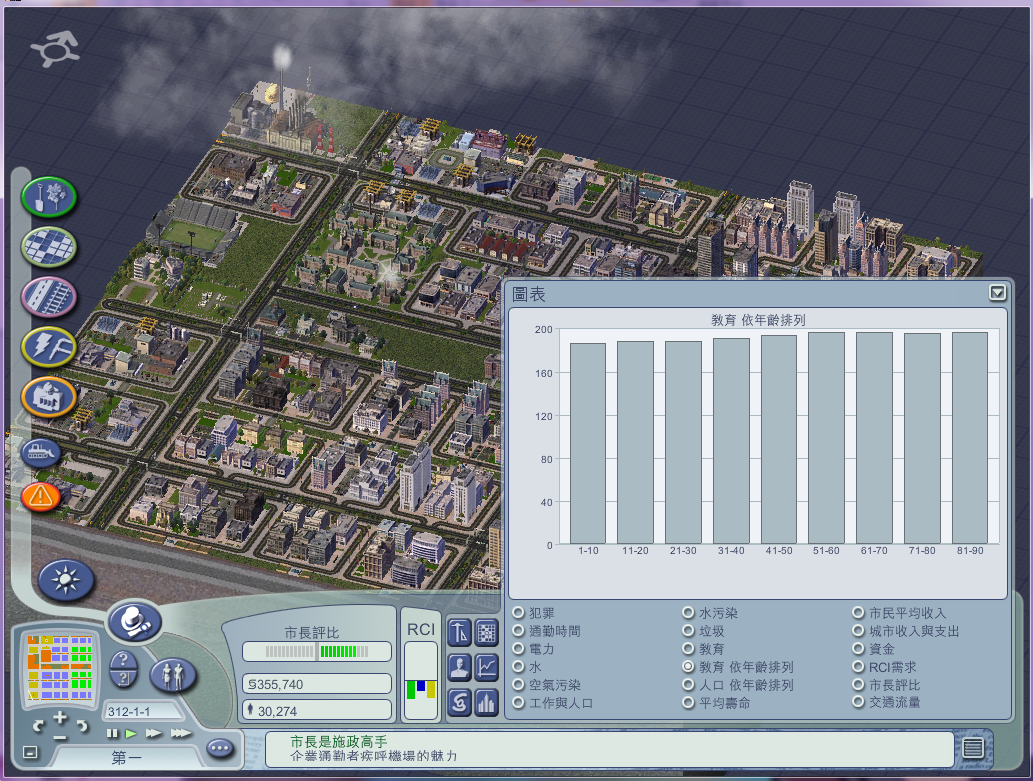The image size is (1033, 781).
Task: Collapse the control panel minimize icon
Action: tap(30, 752)
